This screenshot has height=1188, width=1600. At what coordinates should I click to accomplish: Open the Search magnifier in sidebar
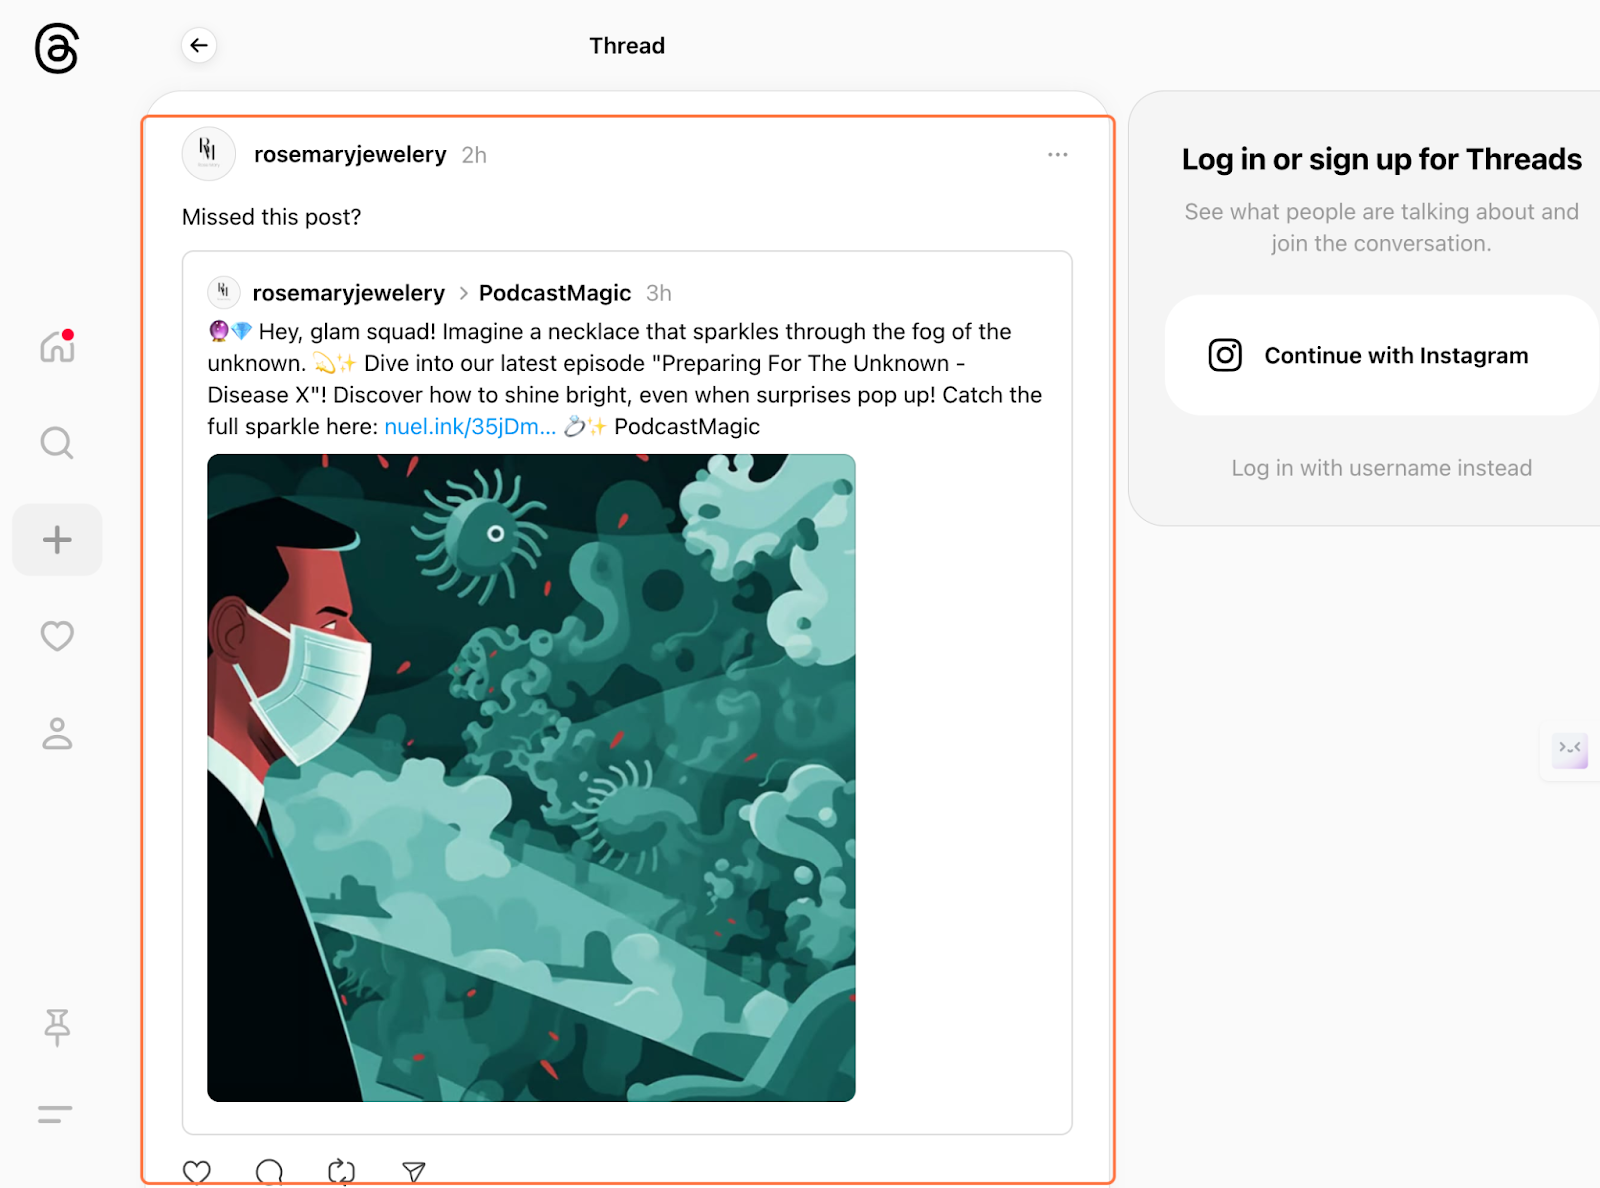pos(57,443)
